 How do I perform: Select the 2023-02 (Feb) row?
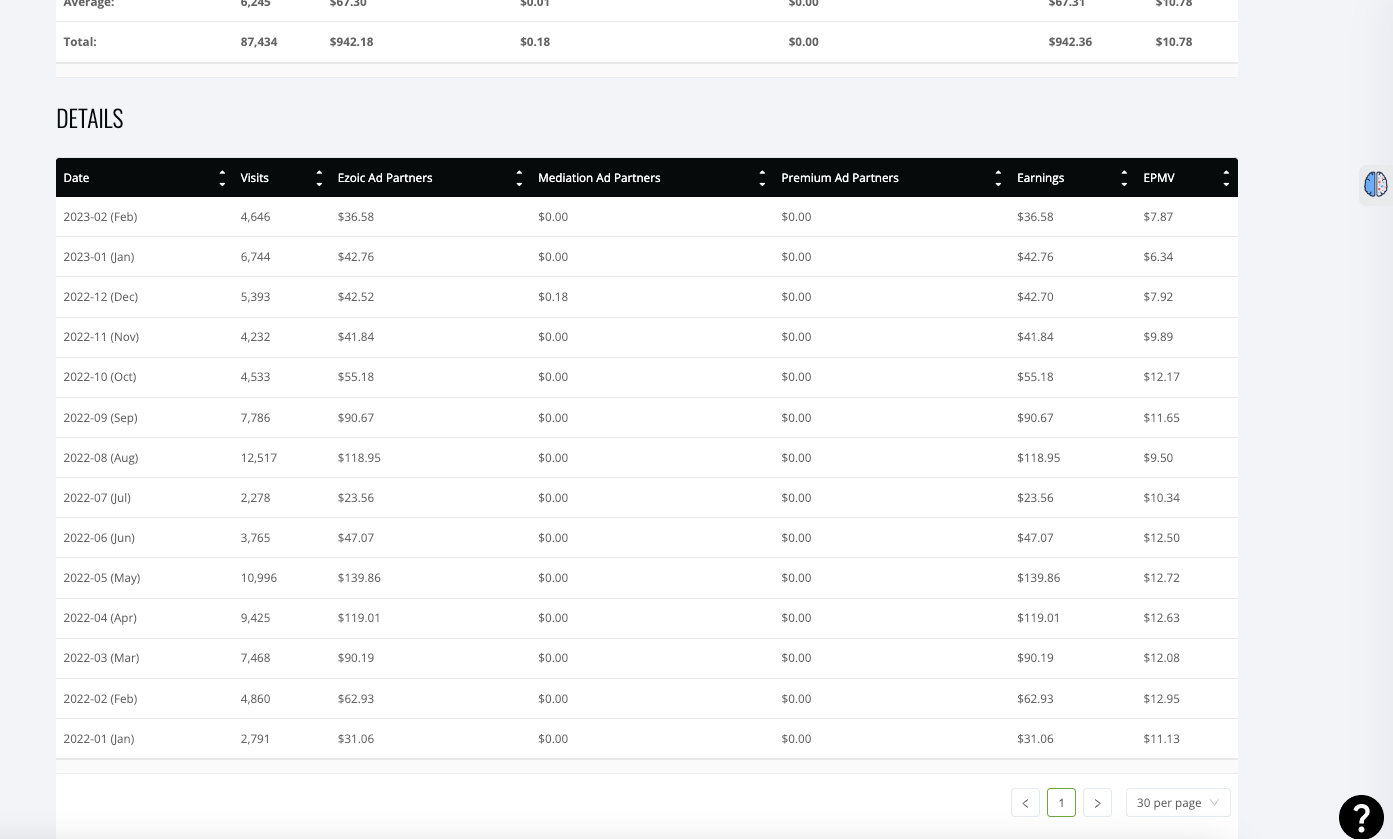(x=647, y=217)
